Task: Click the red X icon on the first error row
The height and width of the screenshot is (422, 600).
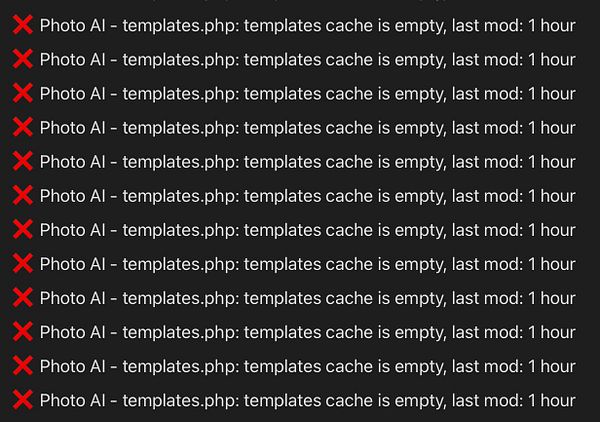Action: [x=23, y=25]
